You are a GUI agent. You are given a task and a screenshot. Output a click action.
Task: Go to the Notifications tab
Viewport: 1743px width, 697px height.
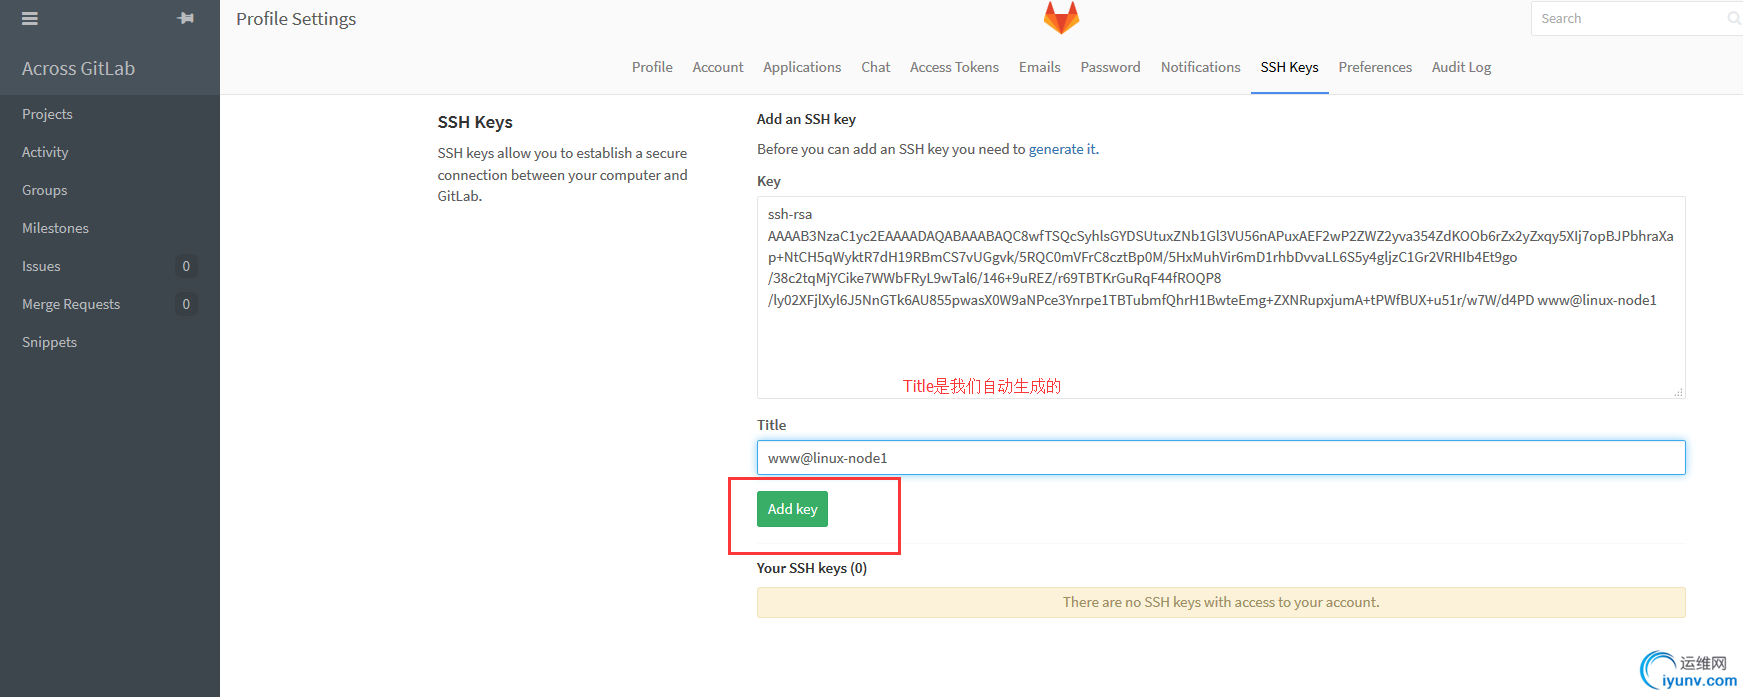[1200, 67]
